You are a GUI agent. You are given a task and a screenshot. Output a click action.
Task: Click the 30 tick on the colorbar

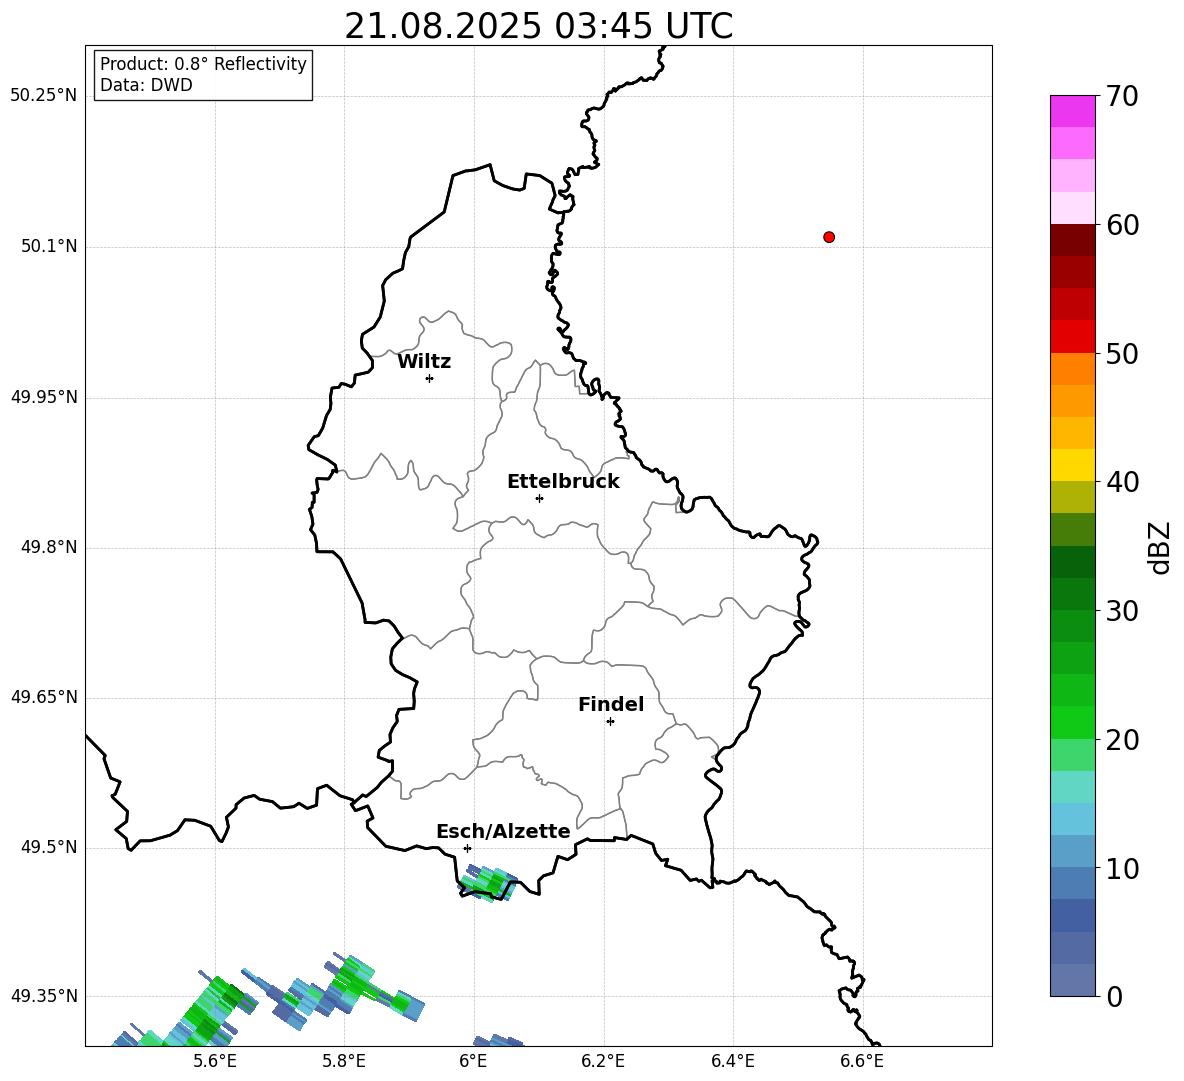(1123, 611)
